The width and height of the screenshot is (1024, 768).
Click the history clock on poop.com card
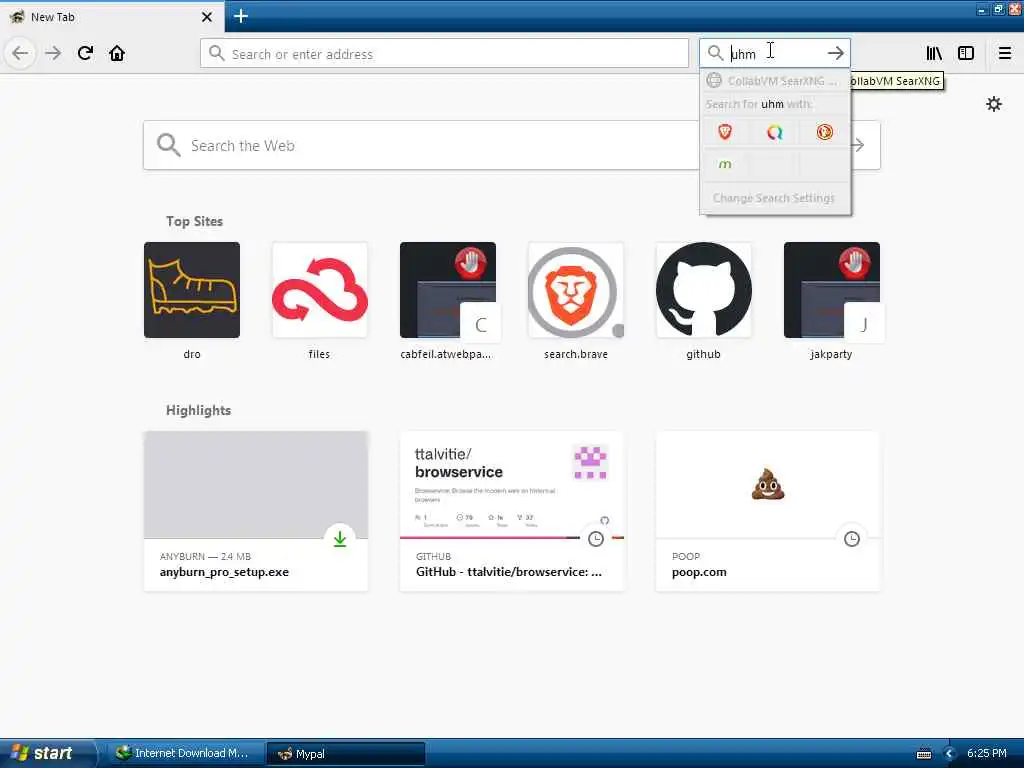click(x=852, y=539)
